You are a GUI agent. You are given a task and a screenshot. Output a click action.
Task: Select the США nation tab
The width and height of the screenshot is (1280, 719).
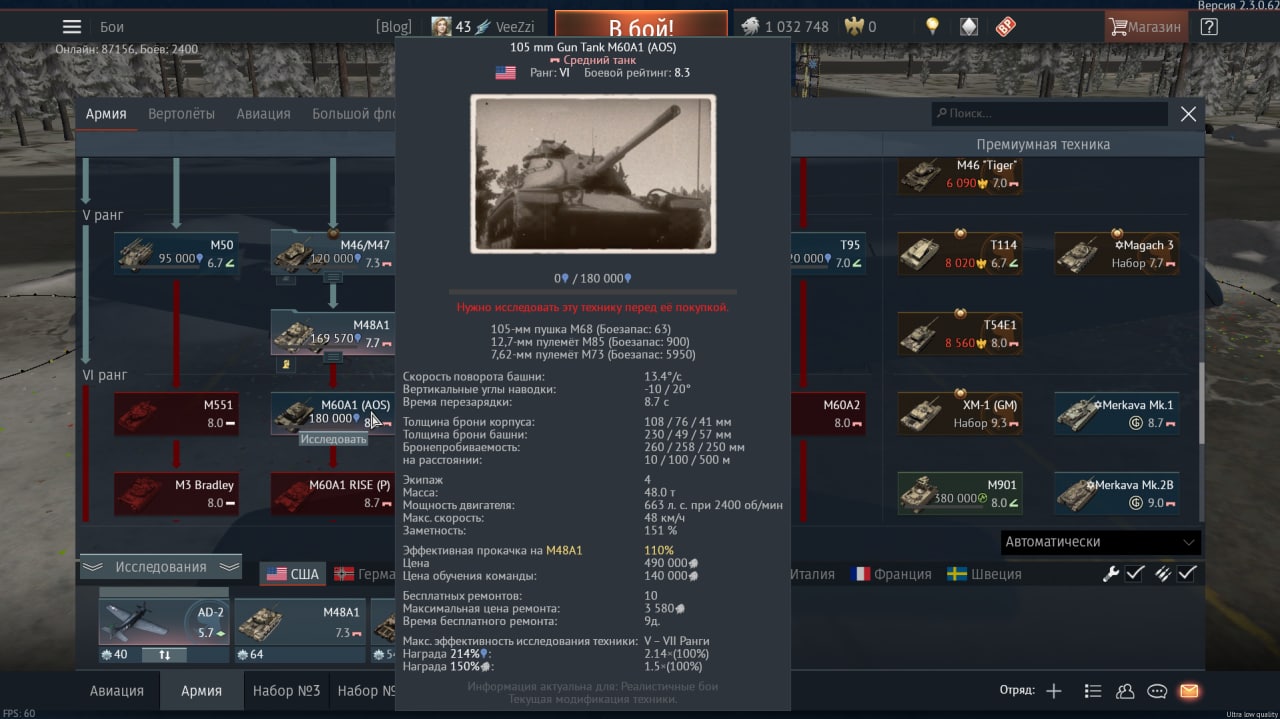pyautogui.click(x=293, y=574)
